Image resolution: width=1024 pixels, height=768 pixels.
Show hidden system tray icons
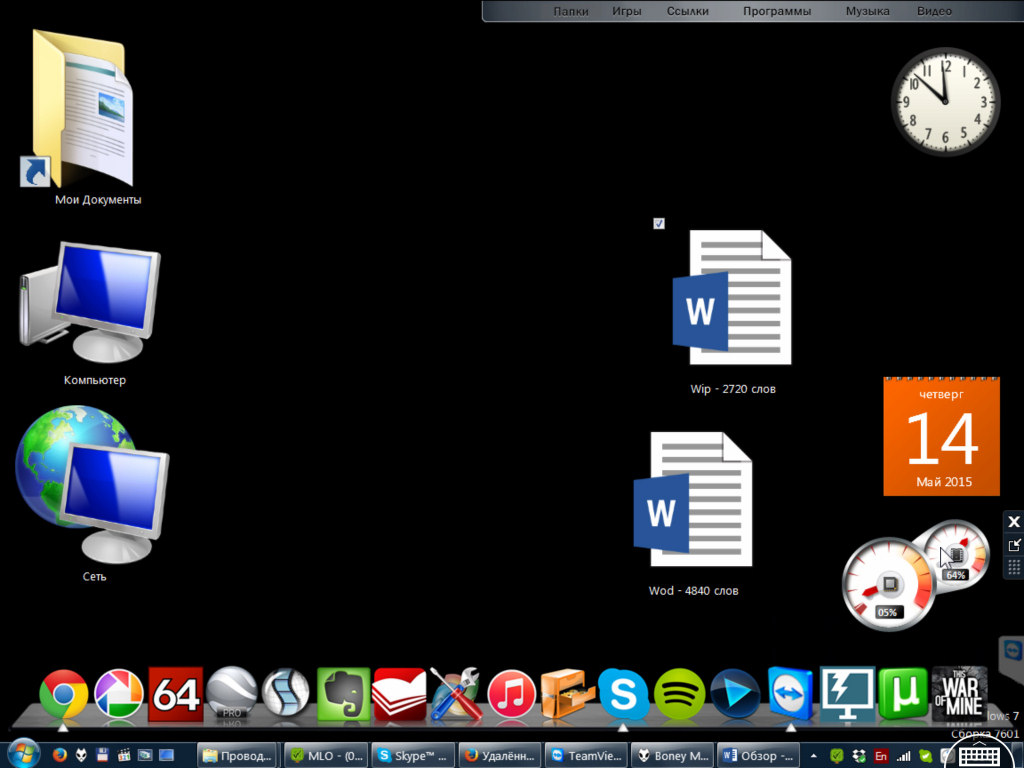point(814,756)
